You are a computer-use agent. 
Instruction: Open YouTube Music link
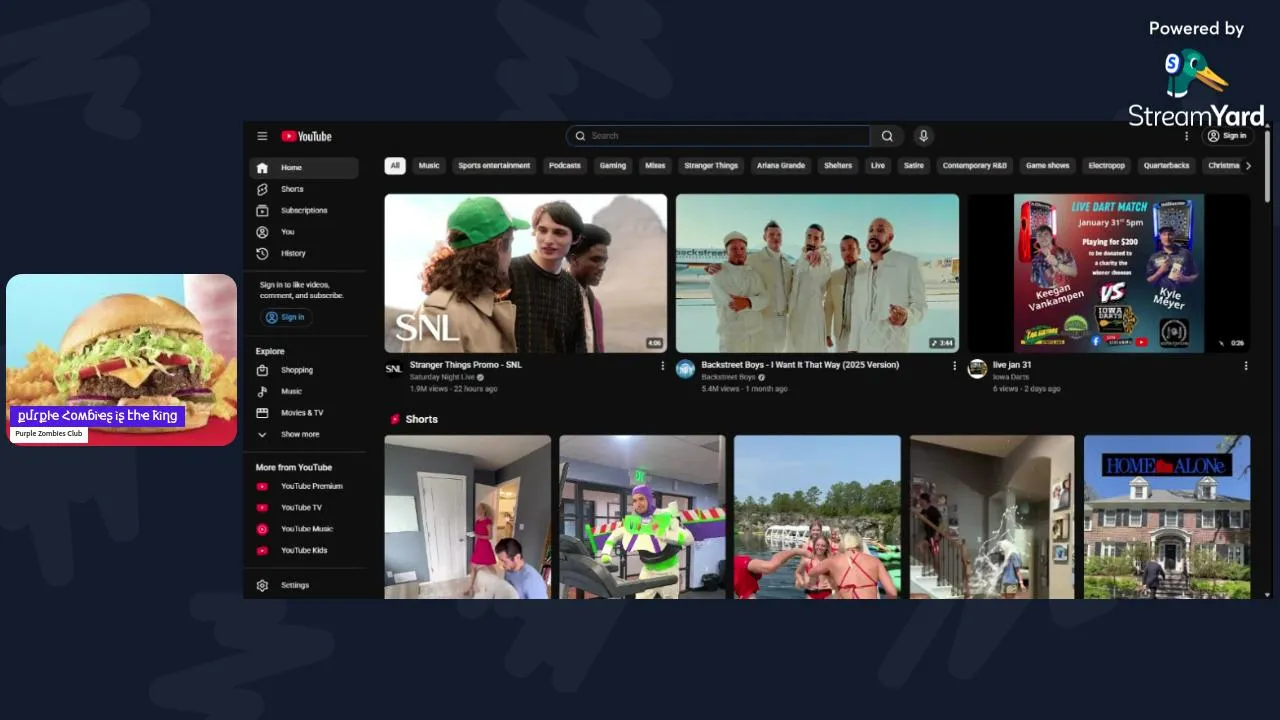click(x=304, y=529)
